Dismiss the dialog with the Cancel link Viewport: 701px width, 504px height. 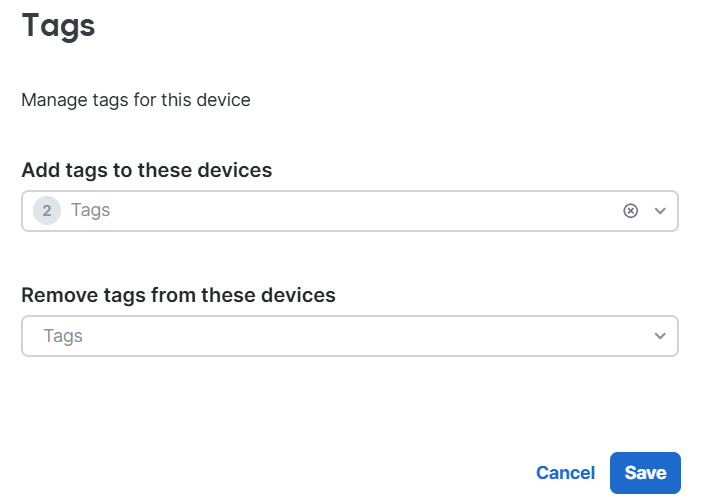click(x=566, y=473)
